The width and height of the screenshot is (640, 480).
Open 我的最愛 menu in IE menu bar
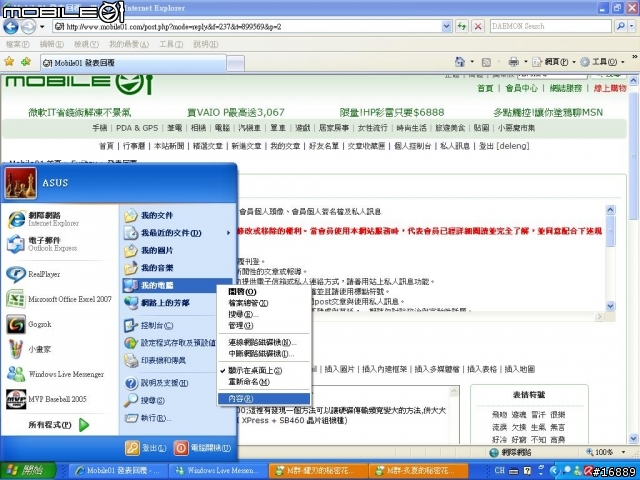[x=129, y=44]
